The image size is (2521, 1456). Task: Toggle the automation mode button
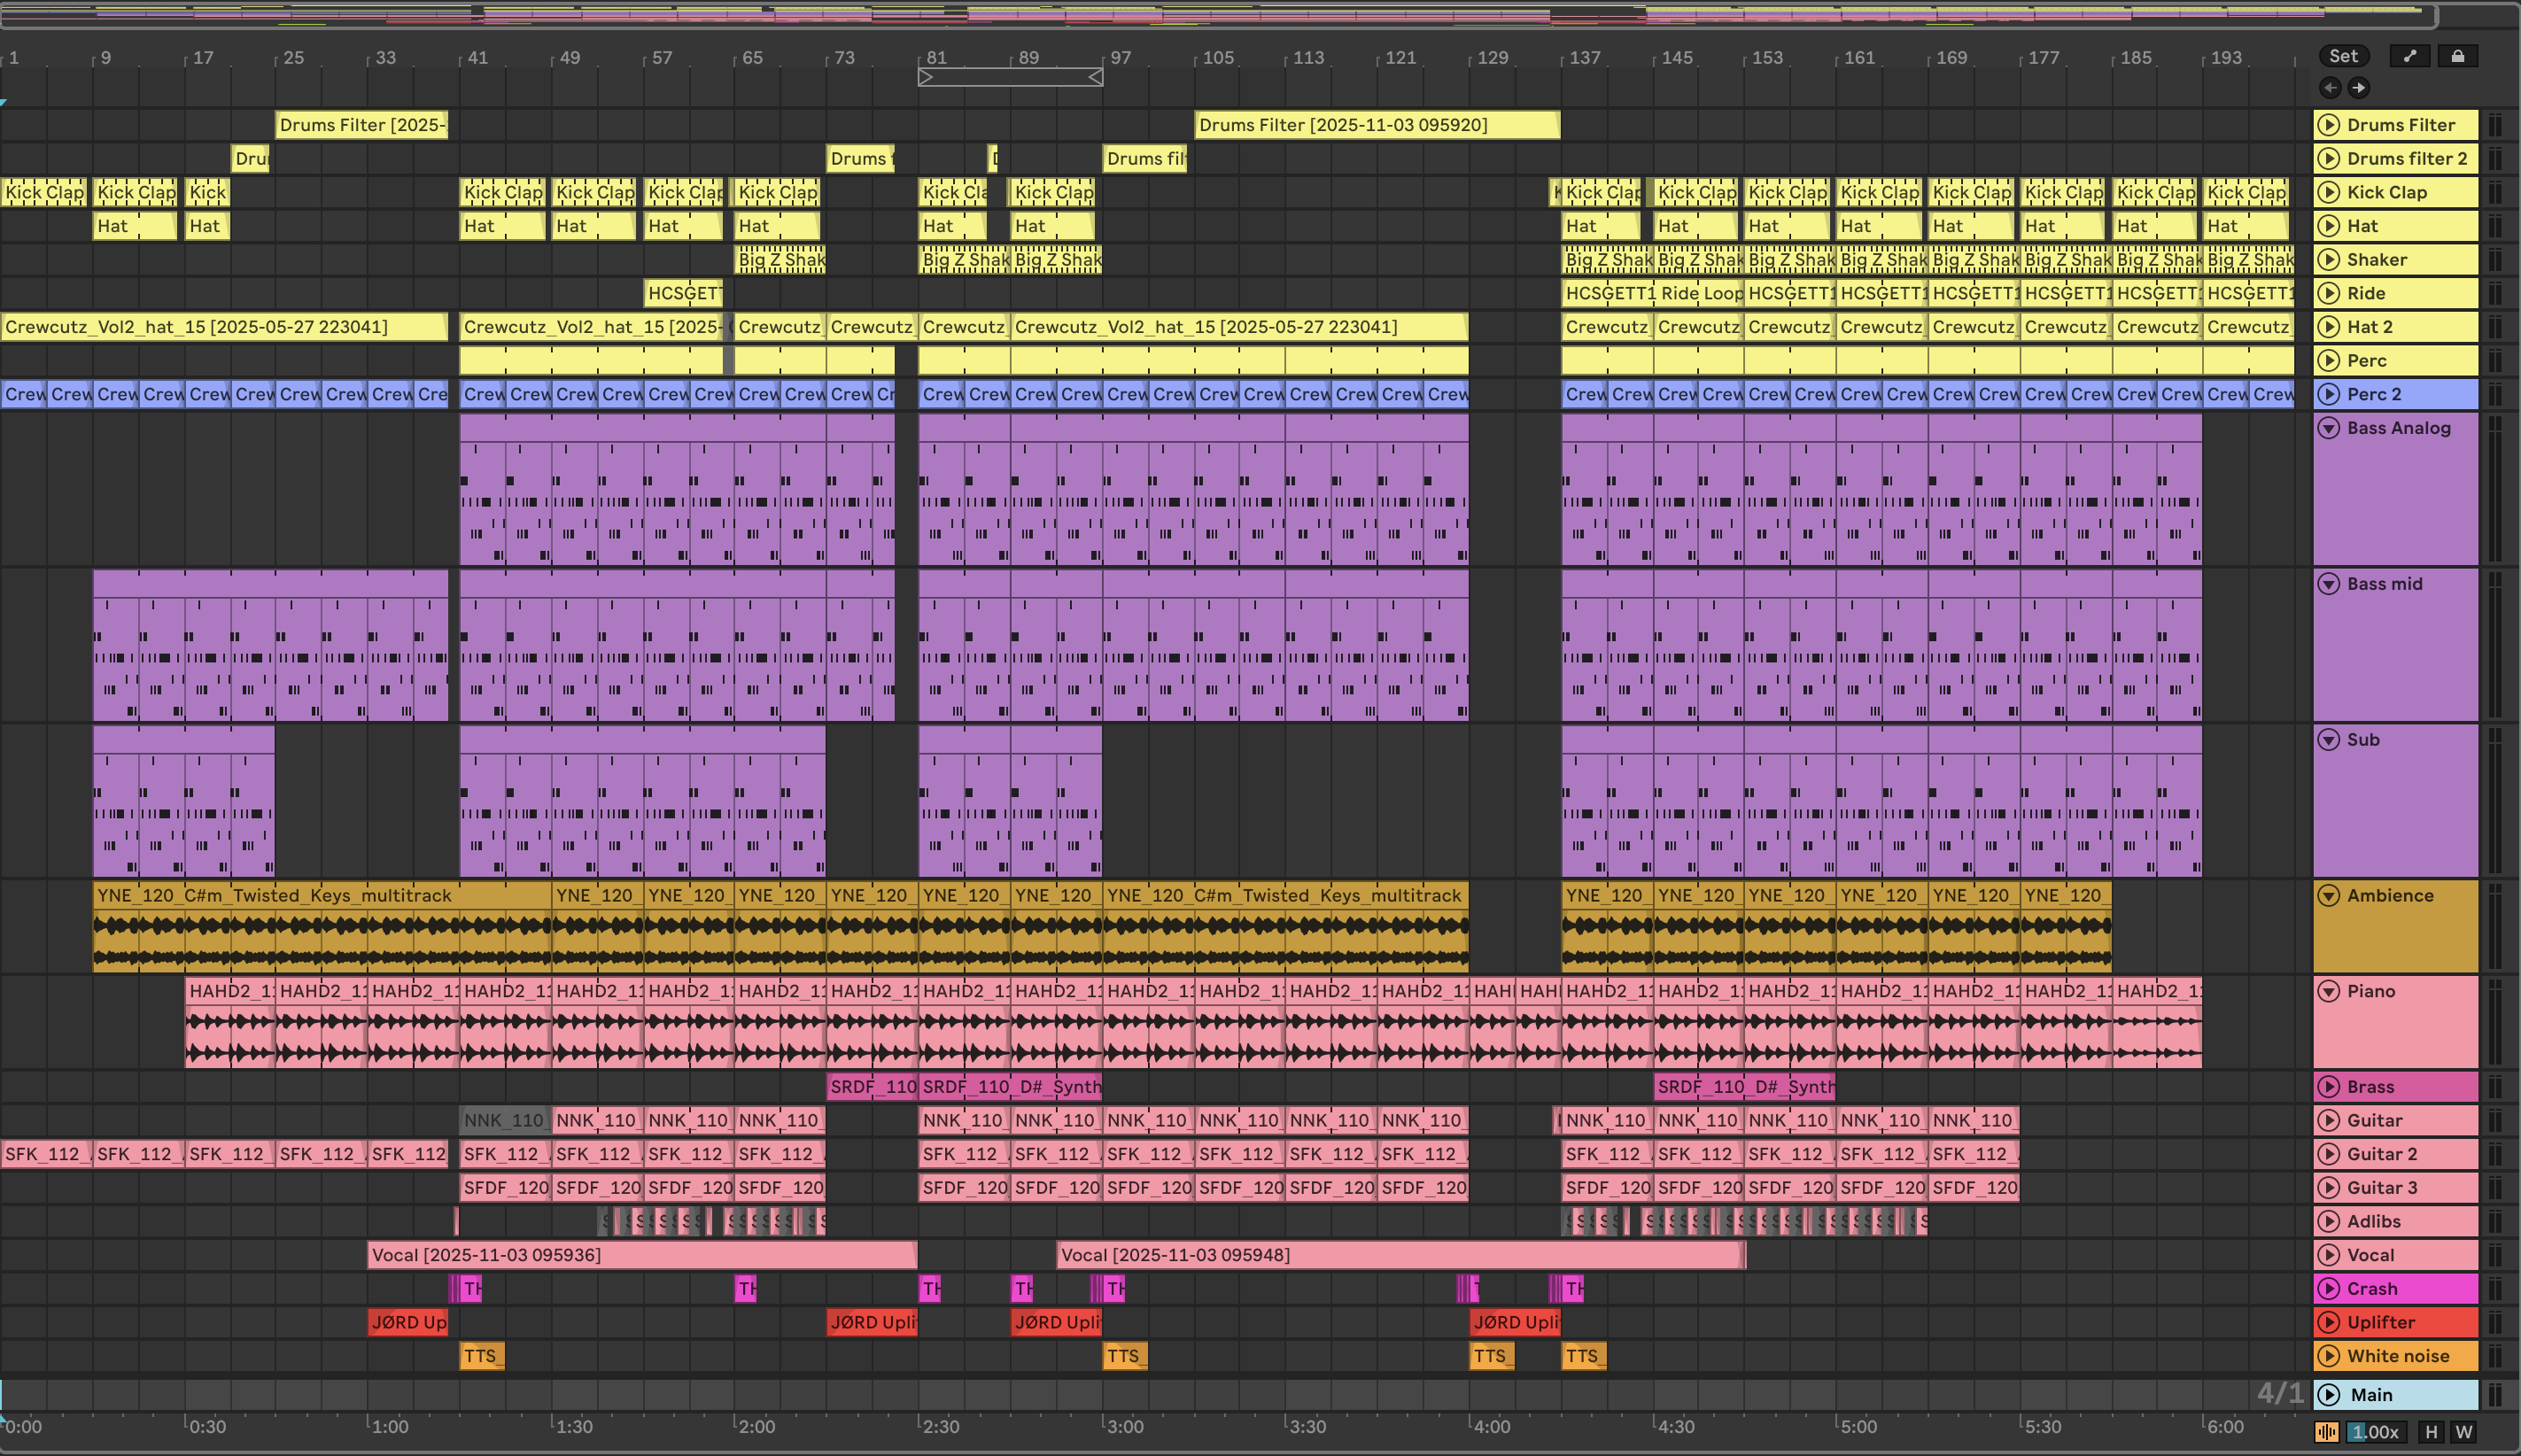(2409, 56)
